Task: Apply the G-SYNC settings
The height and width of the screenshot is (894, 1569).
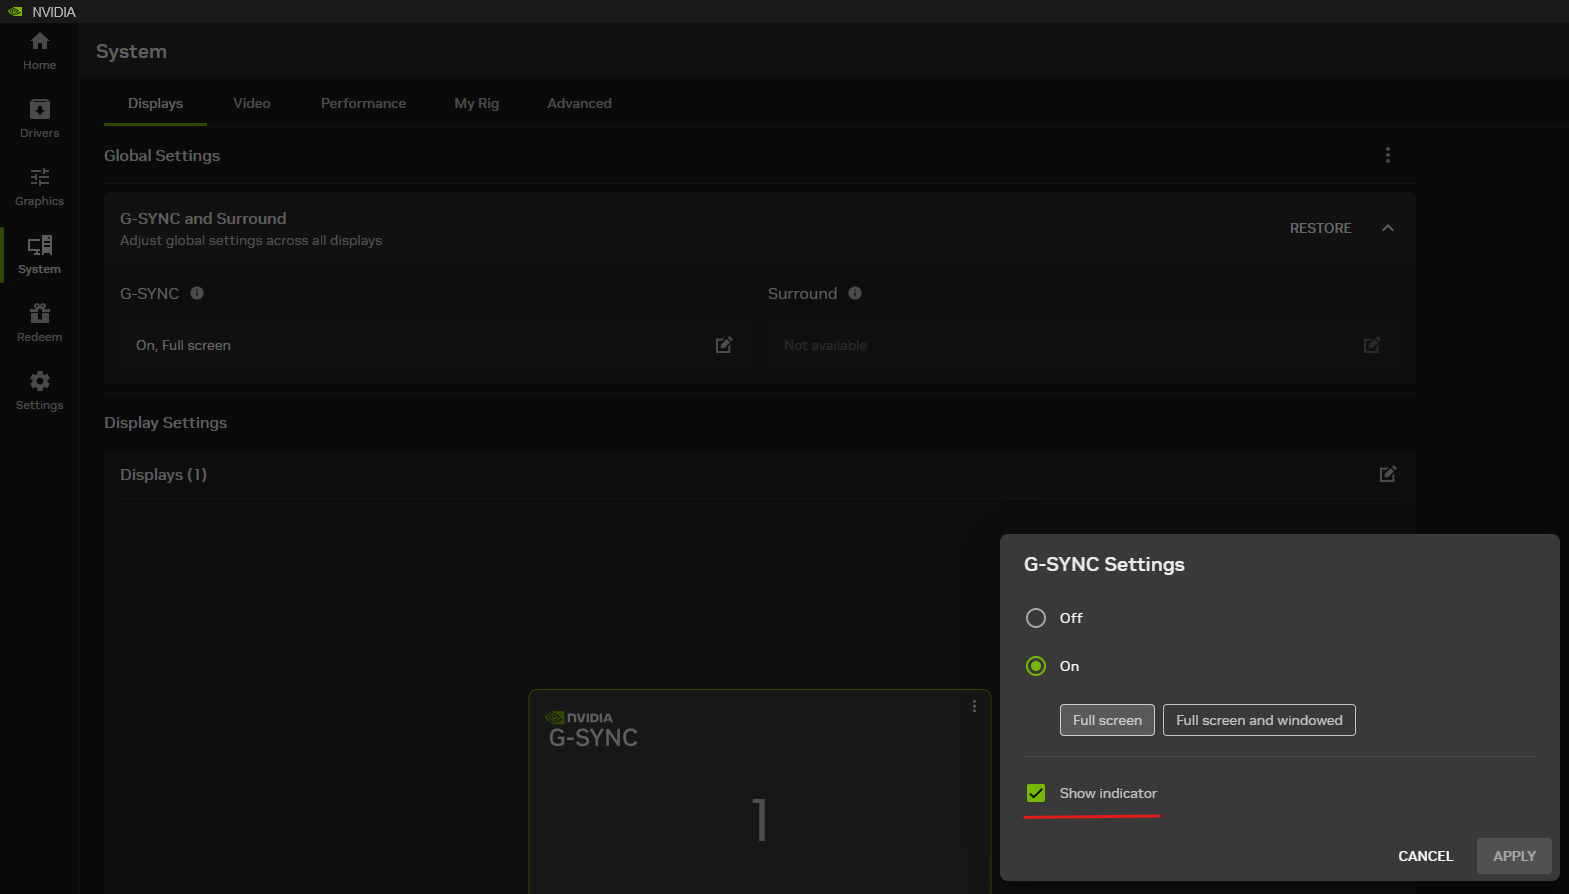Action: [1514, 856]
